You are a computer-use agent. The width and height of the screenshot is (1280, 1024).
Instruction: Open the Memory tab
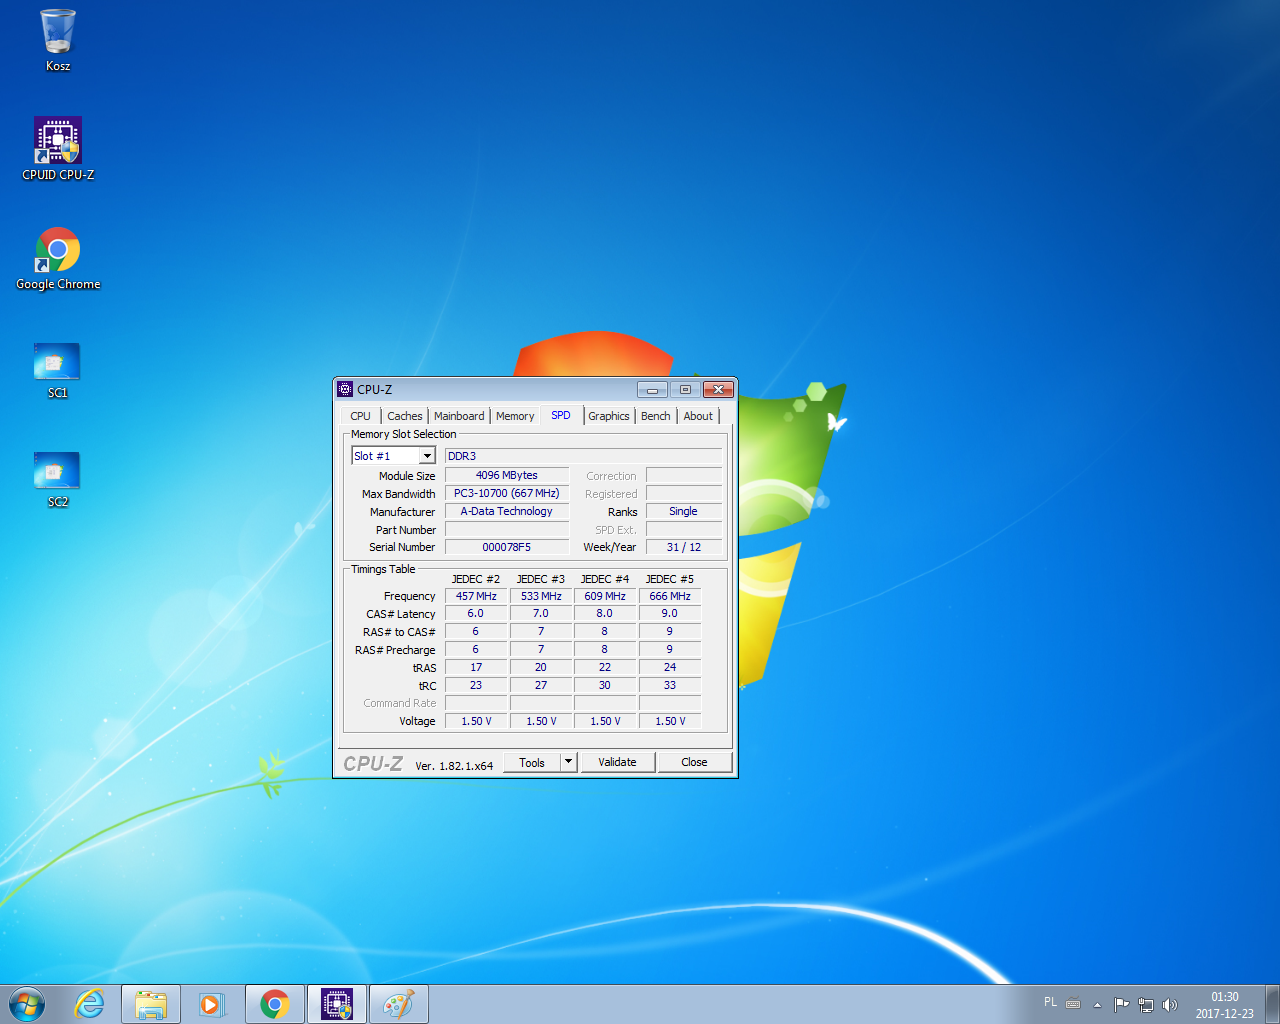(x=515, y=416)
